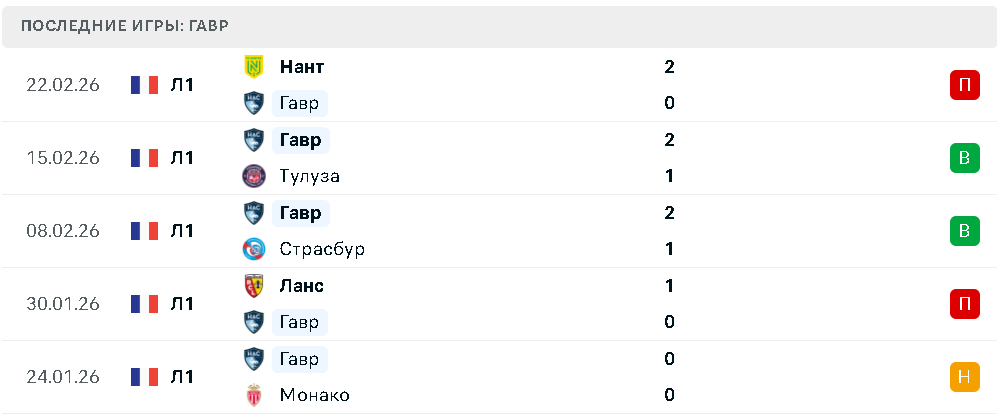The image size is (997, 418).
Task: Click the Lens club crest icon
Action: click(x=254, y=286)
